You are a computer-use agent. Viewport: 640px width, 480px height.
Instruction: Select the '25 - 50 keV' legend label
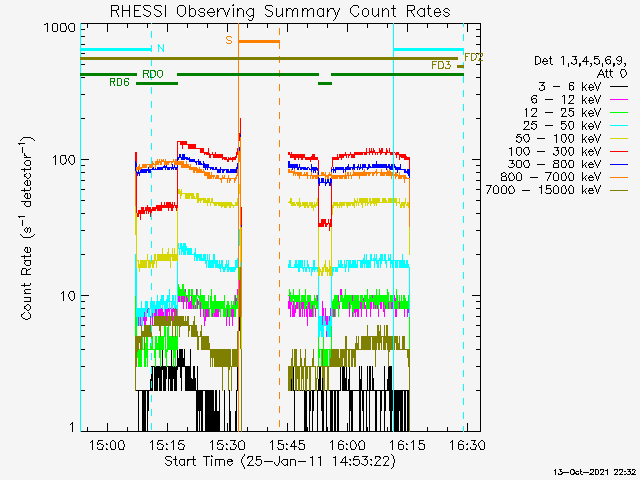pos(562,125)
